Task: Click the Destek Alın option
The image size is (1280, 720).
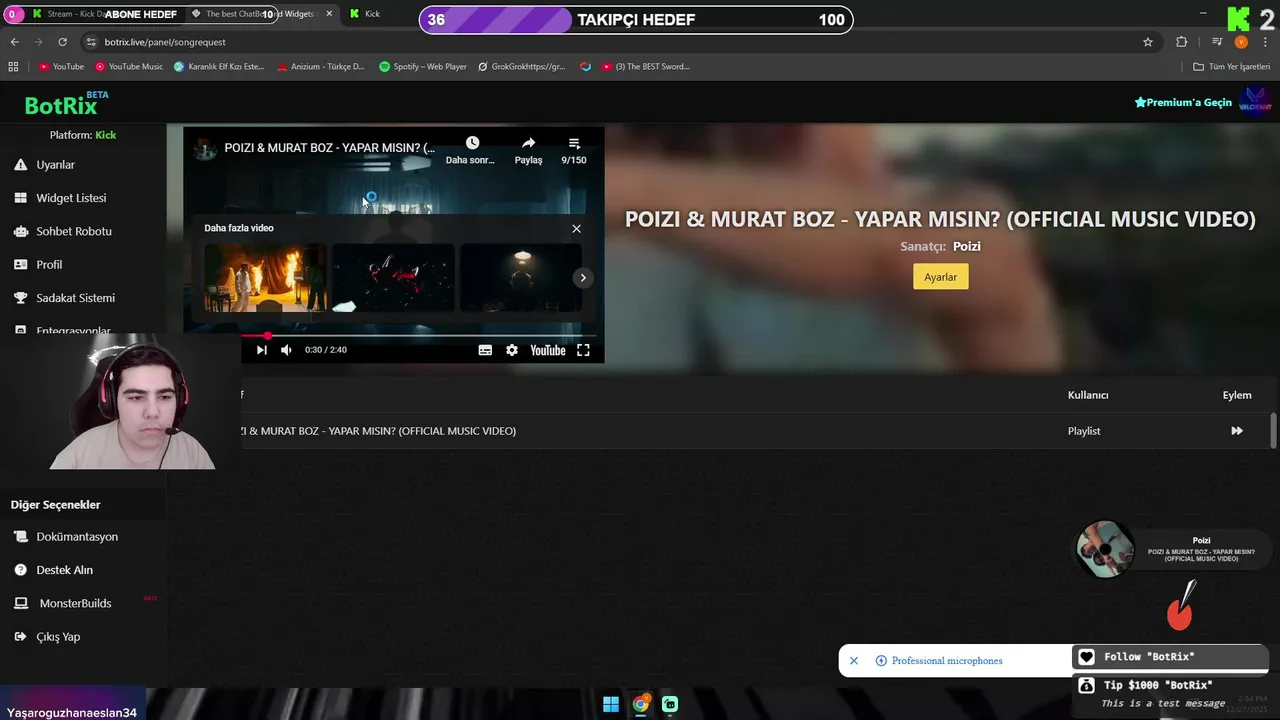Action: click(64, 570)
